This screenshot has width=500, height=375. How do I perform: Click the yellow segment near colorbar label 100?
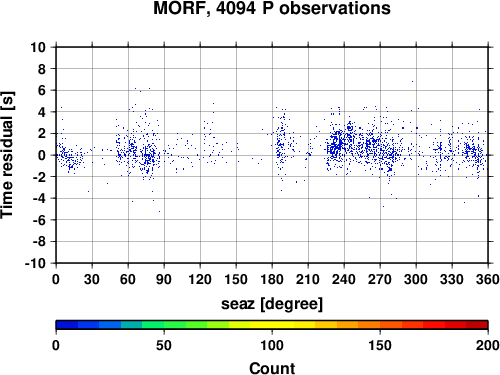coord(272,325)
